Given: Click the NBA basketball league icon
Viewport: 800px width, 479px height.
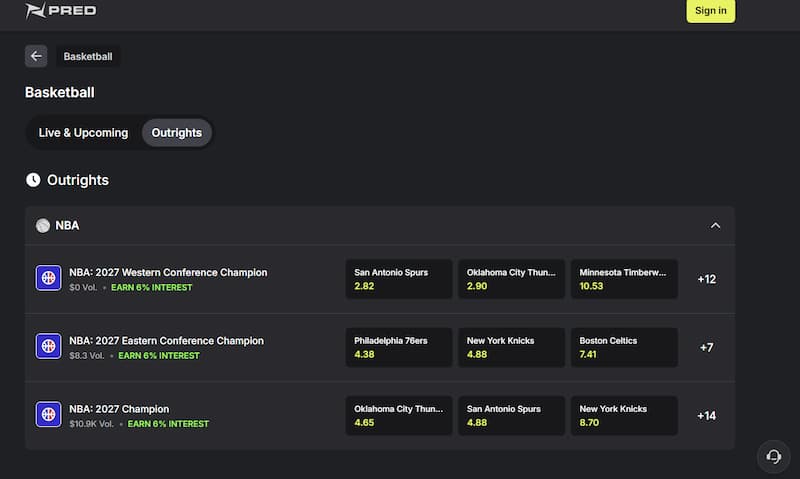Looking at the screenshot, I should [43, 225].
